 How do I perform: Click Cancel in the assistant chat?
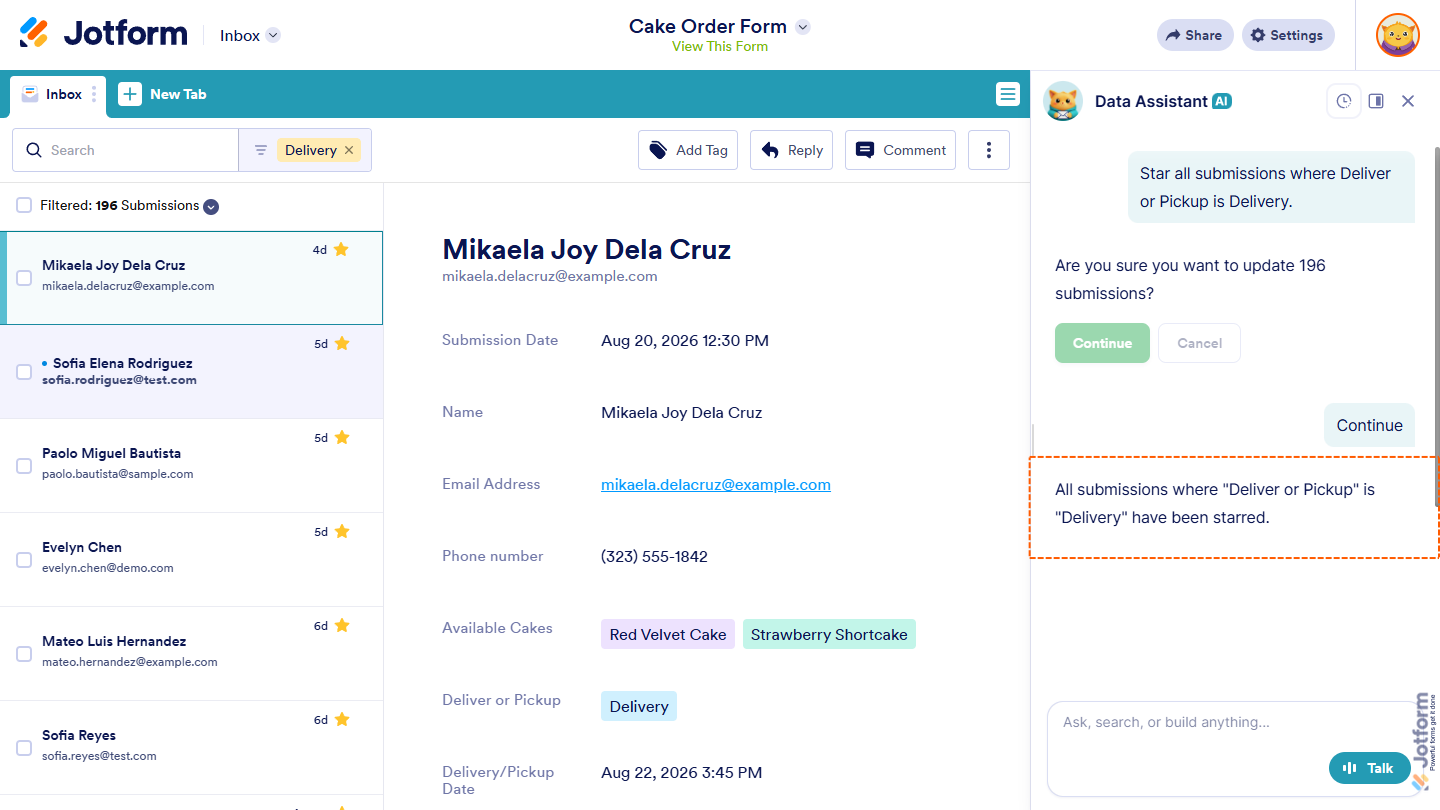point(1199,343)
